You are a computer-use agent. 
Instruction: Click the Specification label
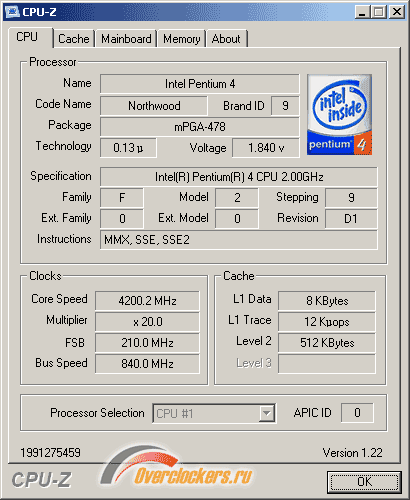tap(61, 176)
